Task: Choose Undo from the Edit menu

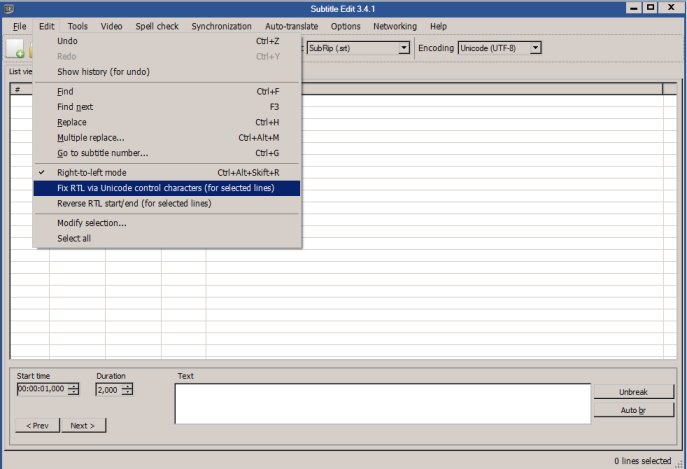Action: 167,41
